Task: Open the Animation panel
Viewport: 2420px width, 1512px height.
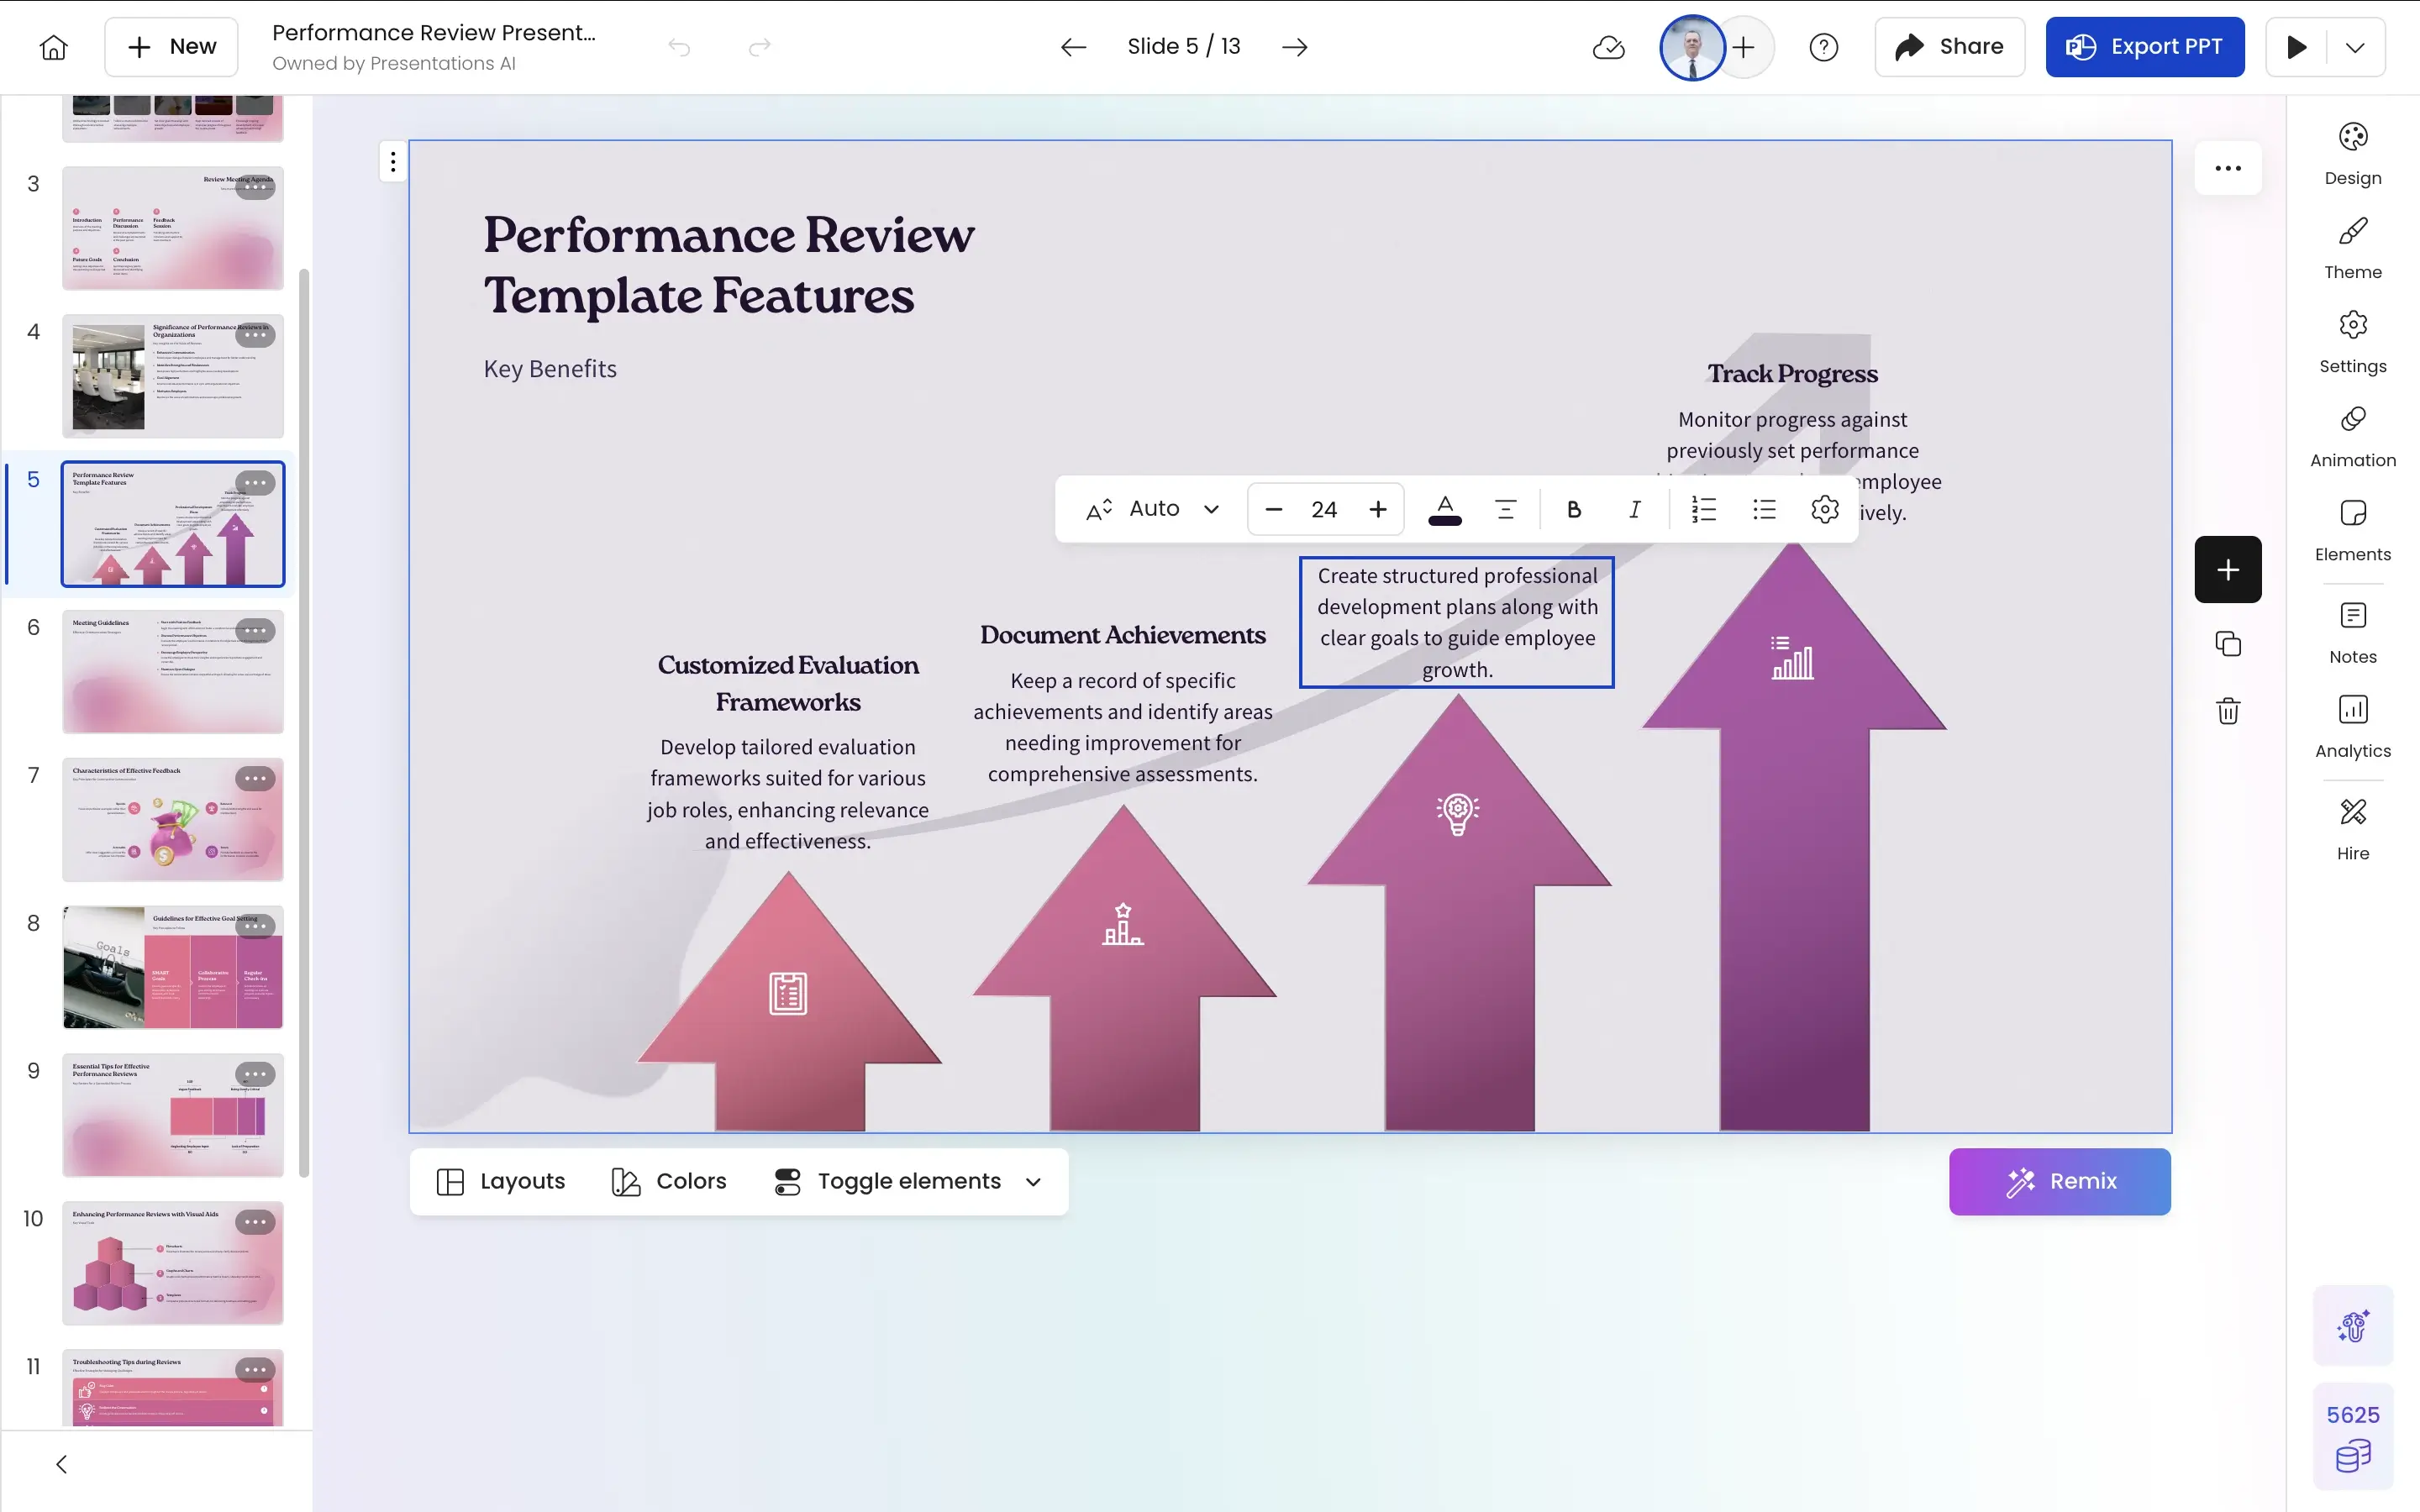Action: 2353,436
